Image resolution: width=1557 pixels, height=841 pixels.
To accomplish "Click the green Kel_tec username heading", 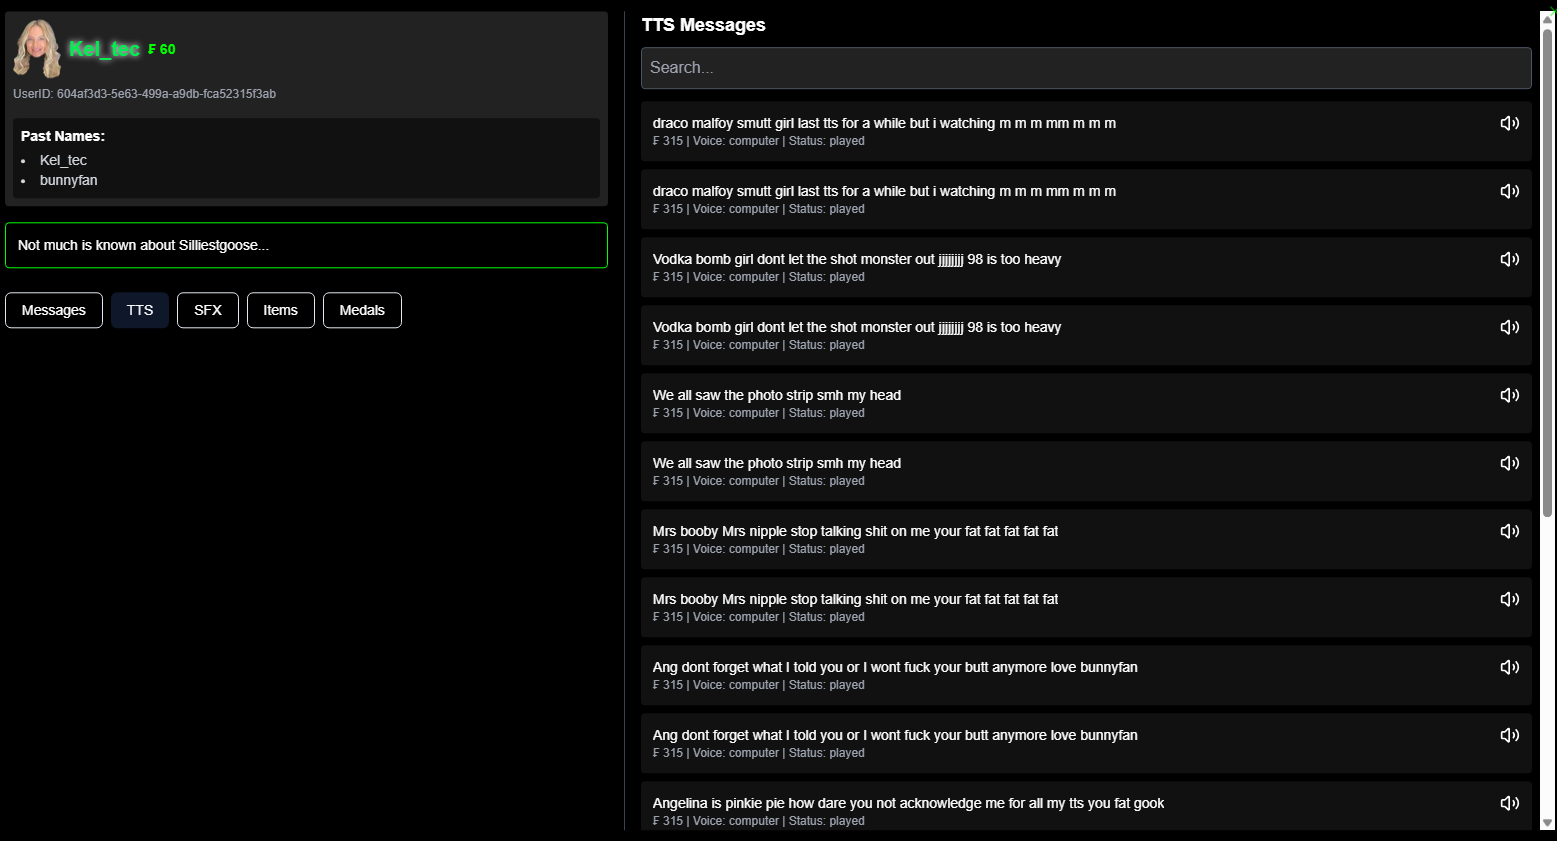I will click(104, 49).
